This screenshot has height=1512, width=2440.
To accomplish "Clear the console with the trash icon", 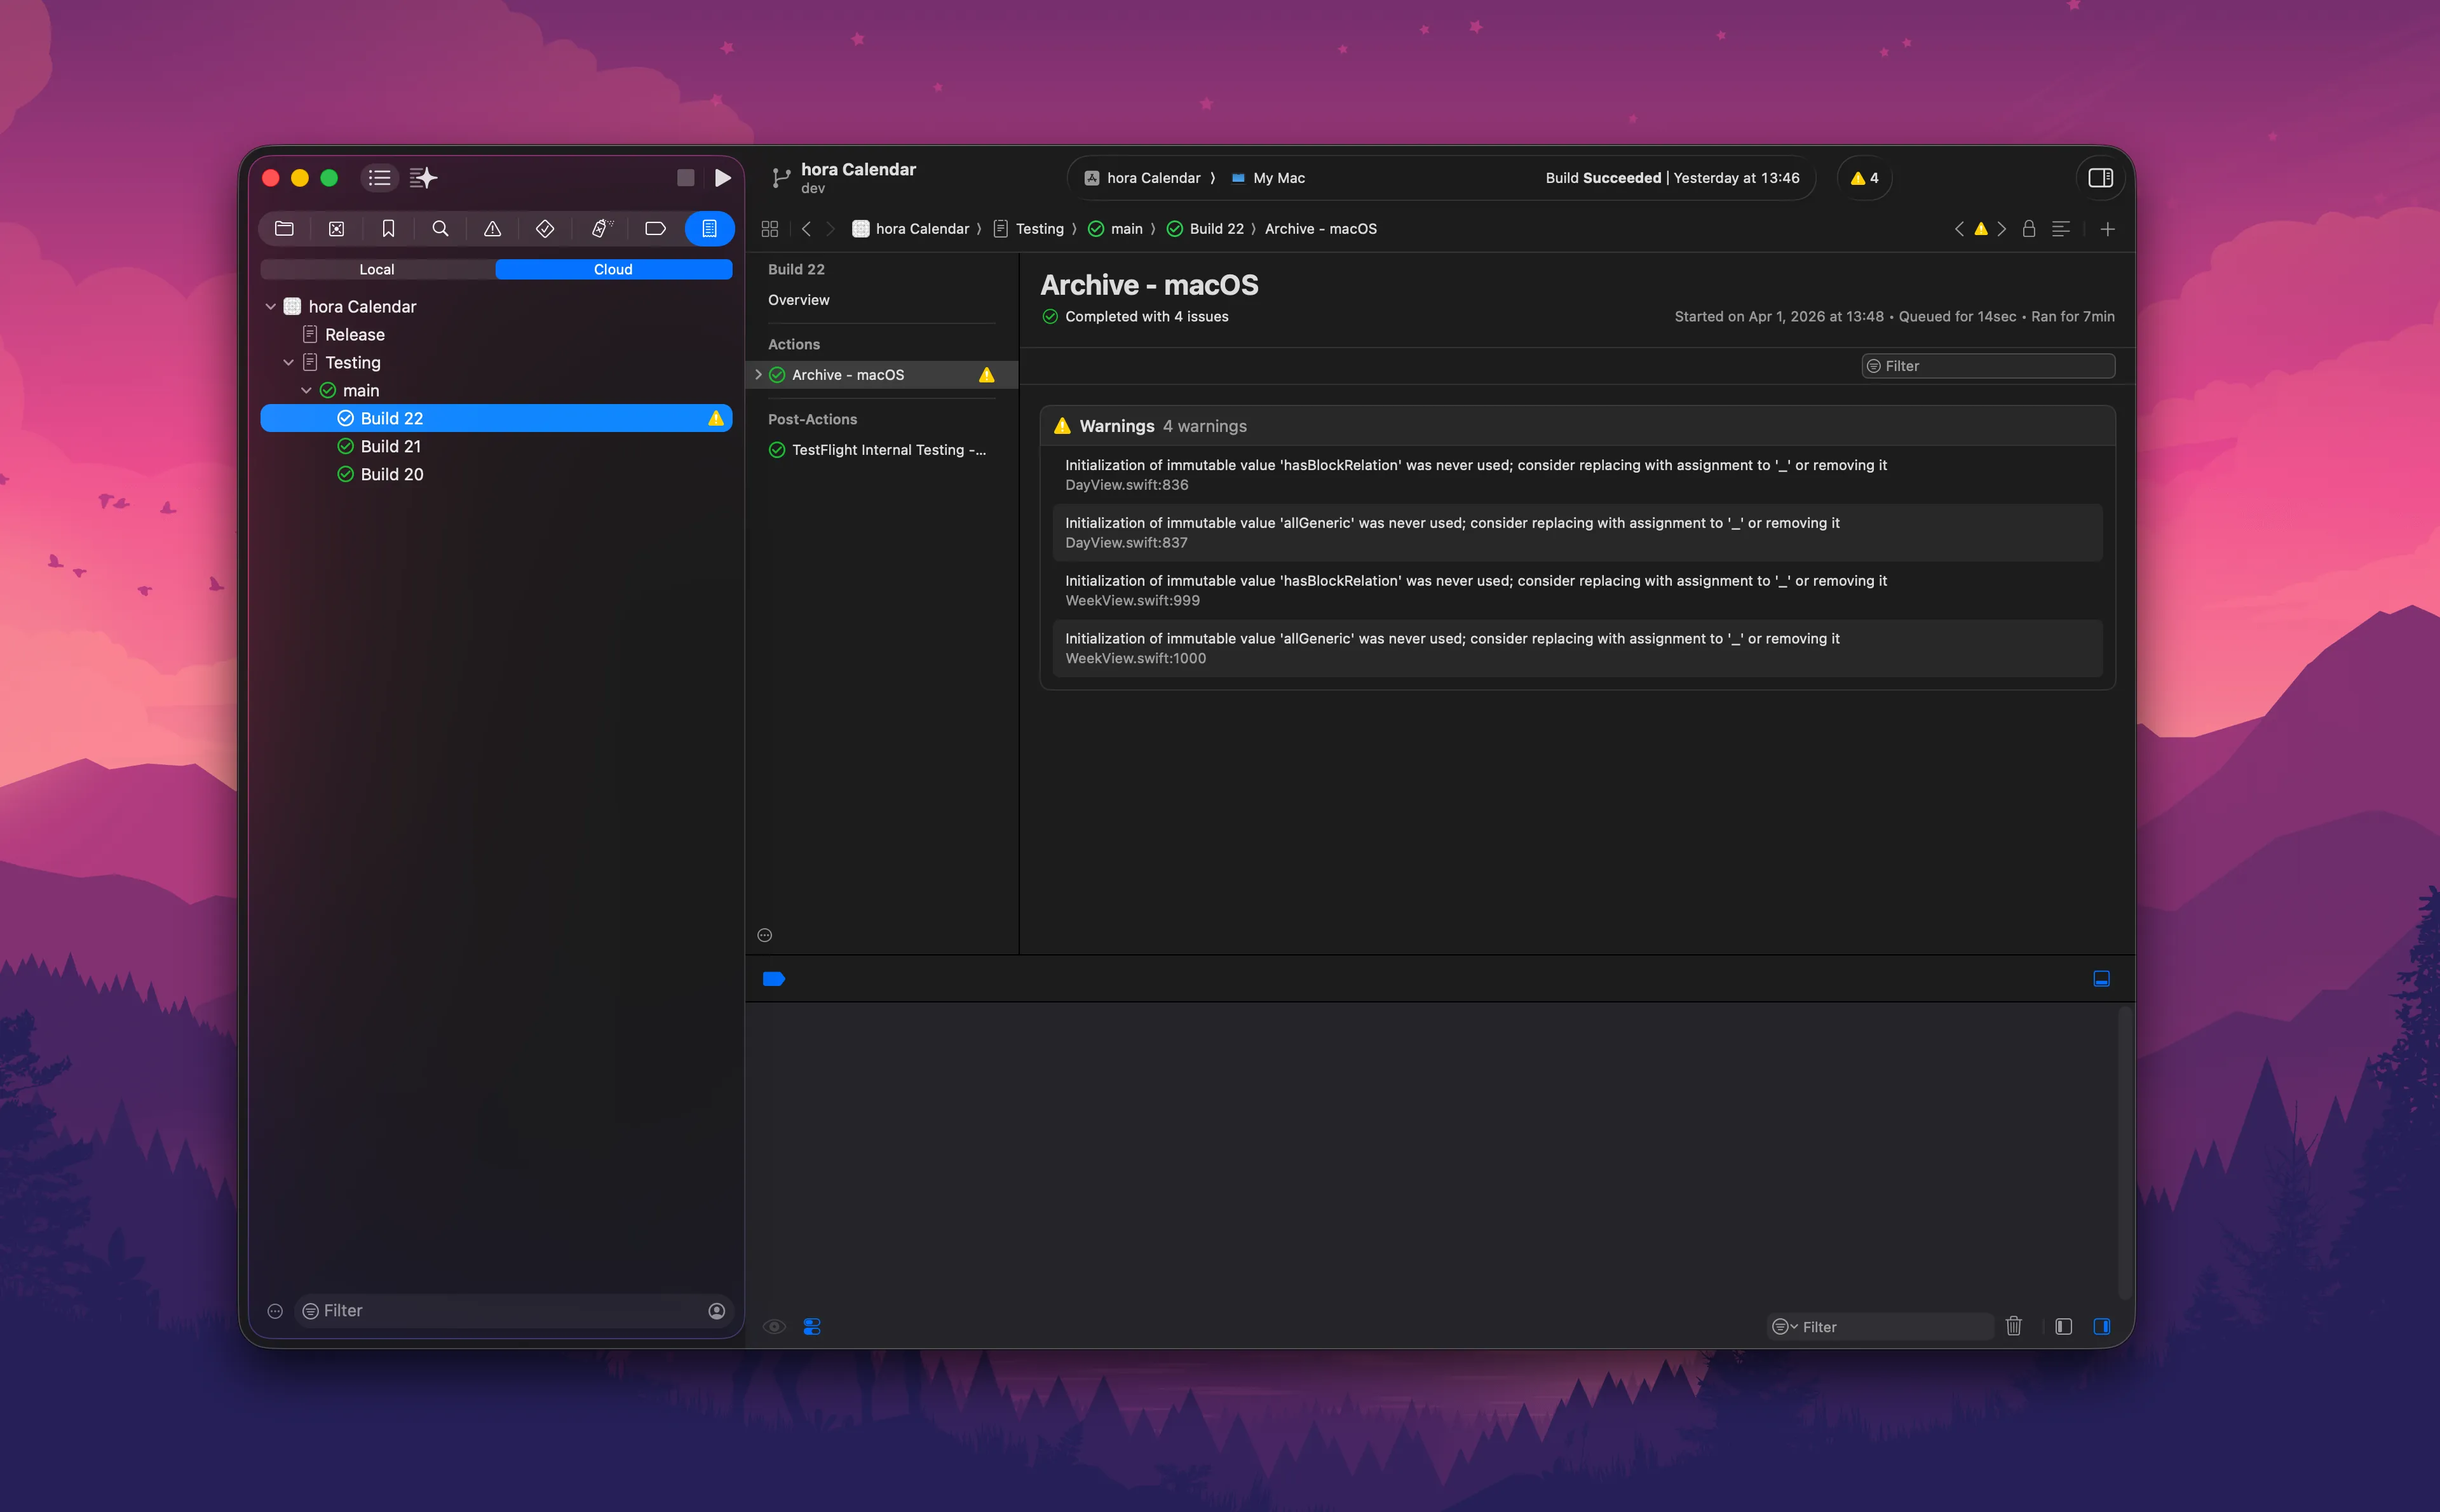I will pyautogui.click(x=2014, y=1326).
